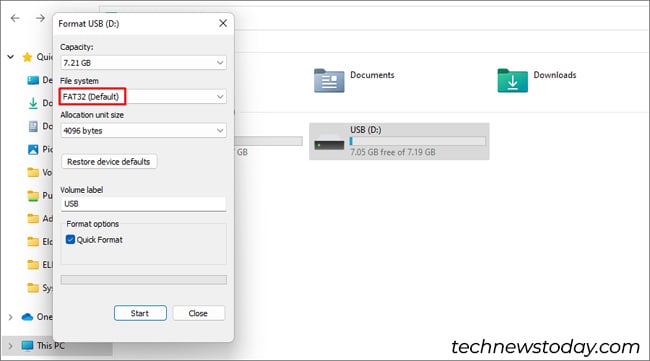Select the Quick access star icon

27,57
